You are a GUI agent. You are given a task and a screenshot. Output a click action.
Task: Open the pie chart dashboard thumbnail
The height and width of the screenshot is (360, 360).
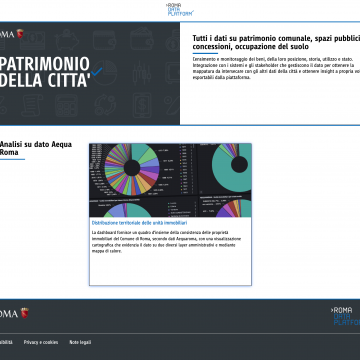click(170, 180)
